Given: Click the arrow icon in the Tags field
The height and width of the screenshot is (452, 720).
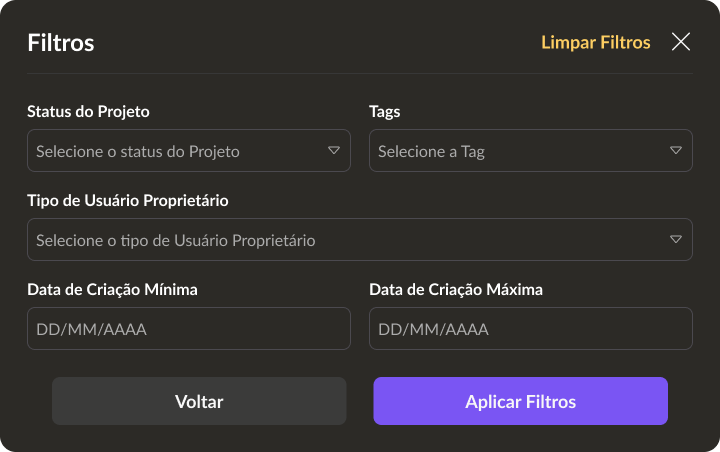Looking at the screenshot, I should click(676, 151).
